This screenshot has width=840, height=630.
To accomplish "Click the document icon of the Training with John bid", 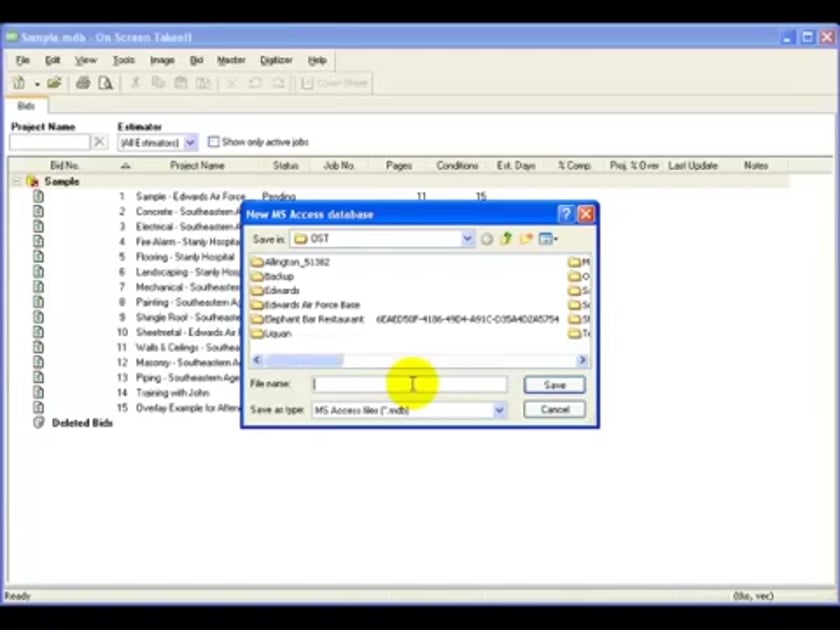I will 39,393.
